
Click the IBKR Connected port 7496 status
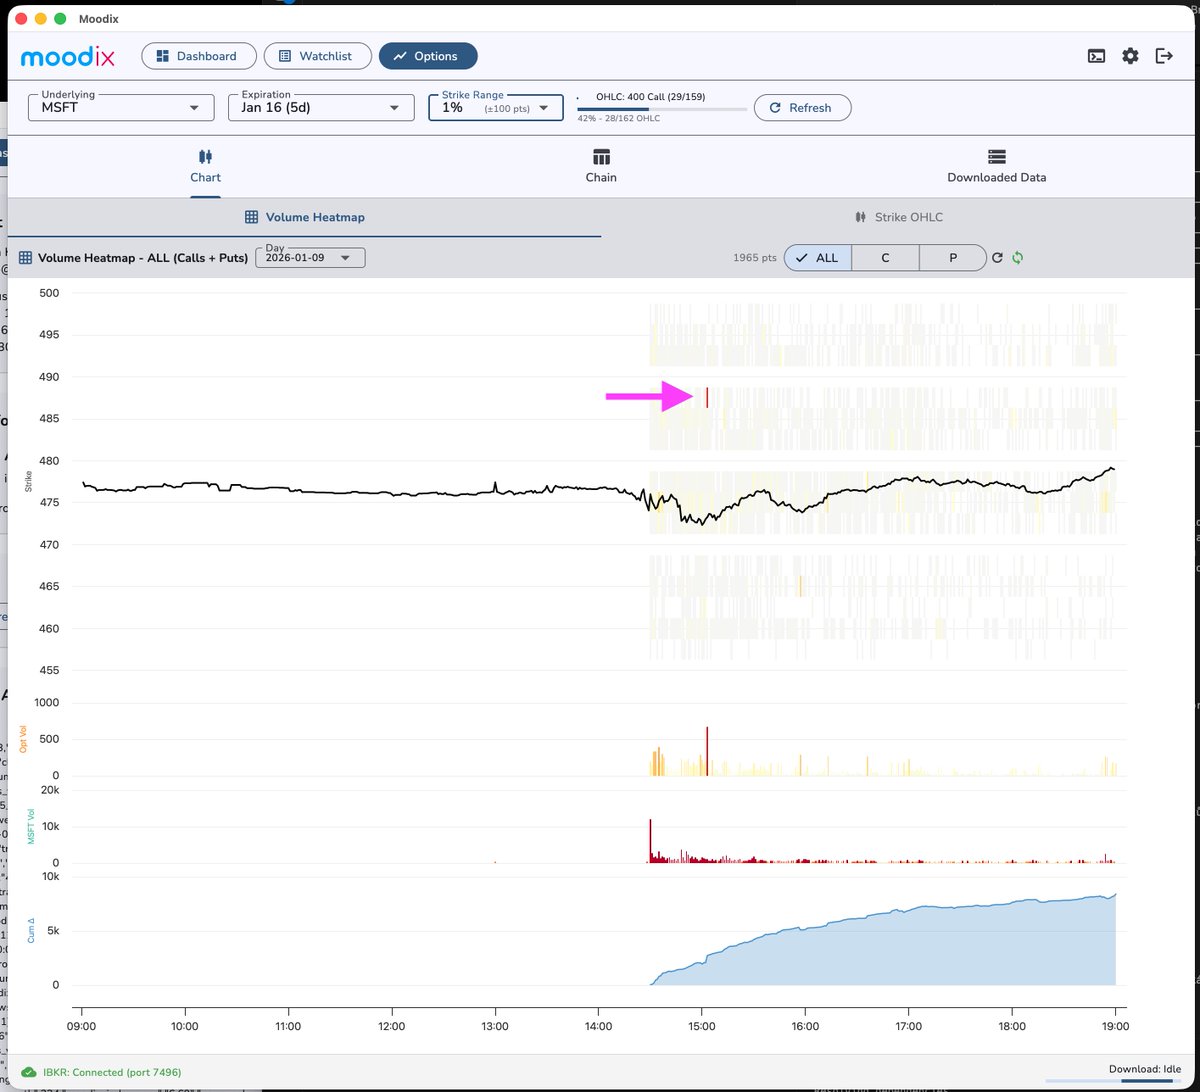click(x=112, y=1072)
